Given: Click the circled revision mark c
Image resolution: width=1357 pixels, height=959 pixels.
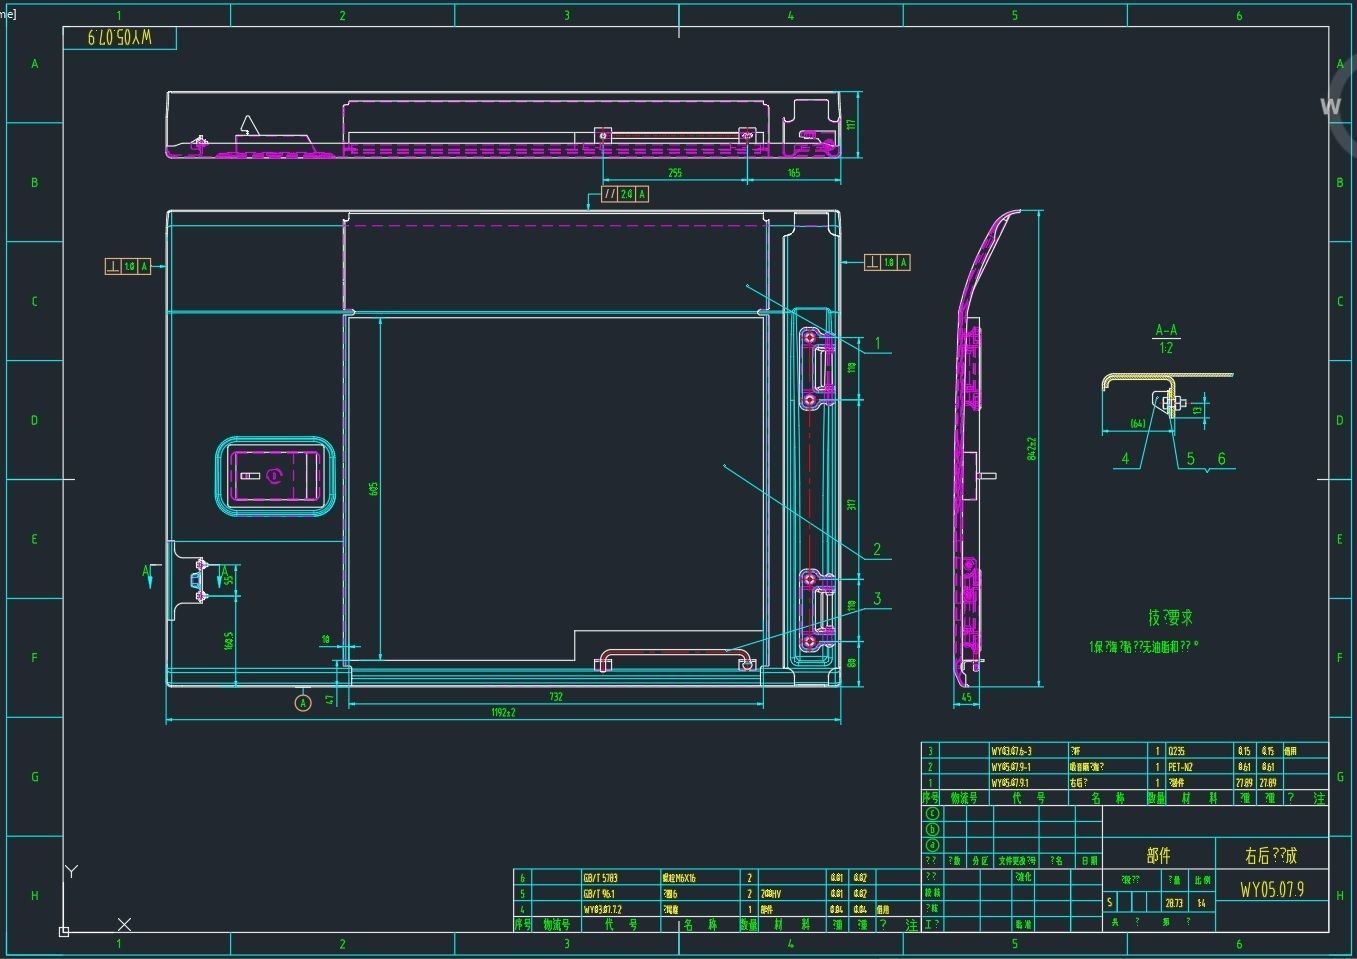Looking at the screenshot, I should click(x=932, y=814).
